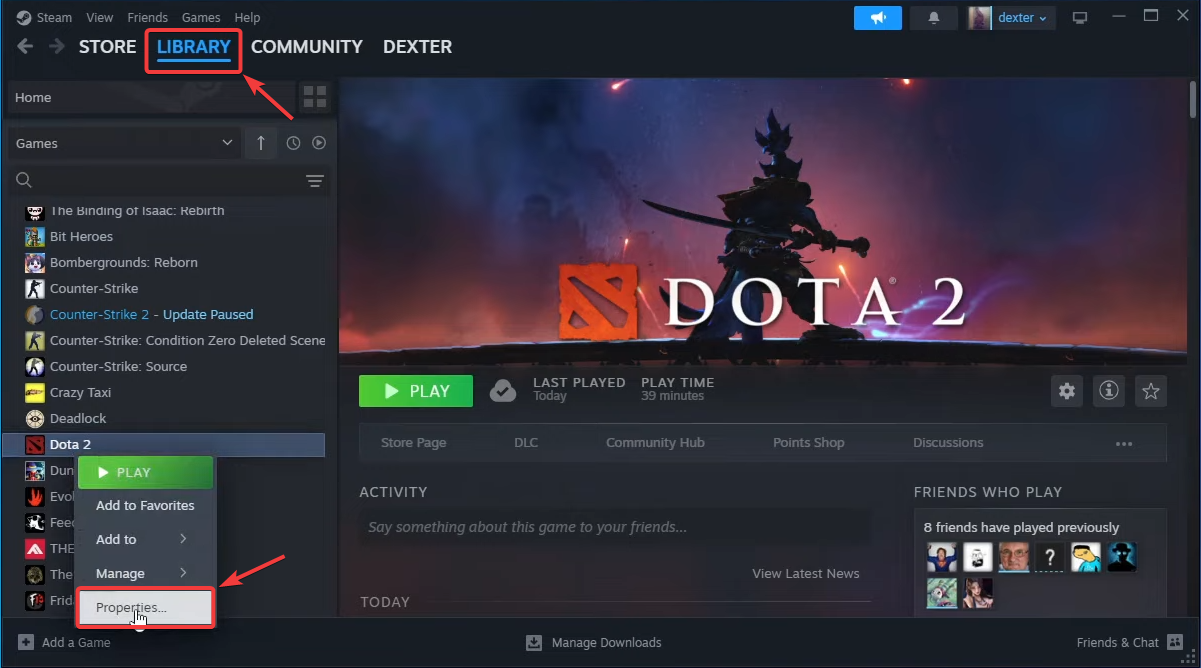The image size is (1201, 668).
Task: Expand the Manage submenu
Action: [146, 573]
